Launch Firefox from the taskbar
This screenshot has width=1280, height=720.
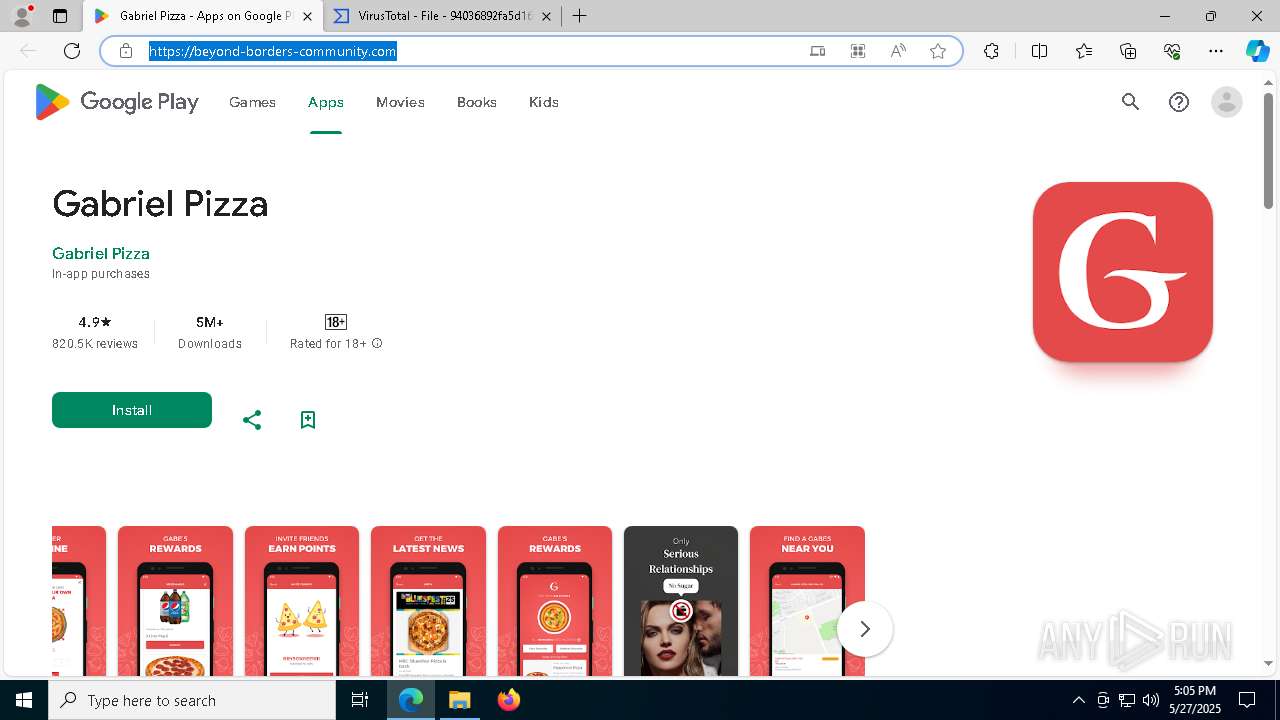click(x=508, y=700)
